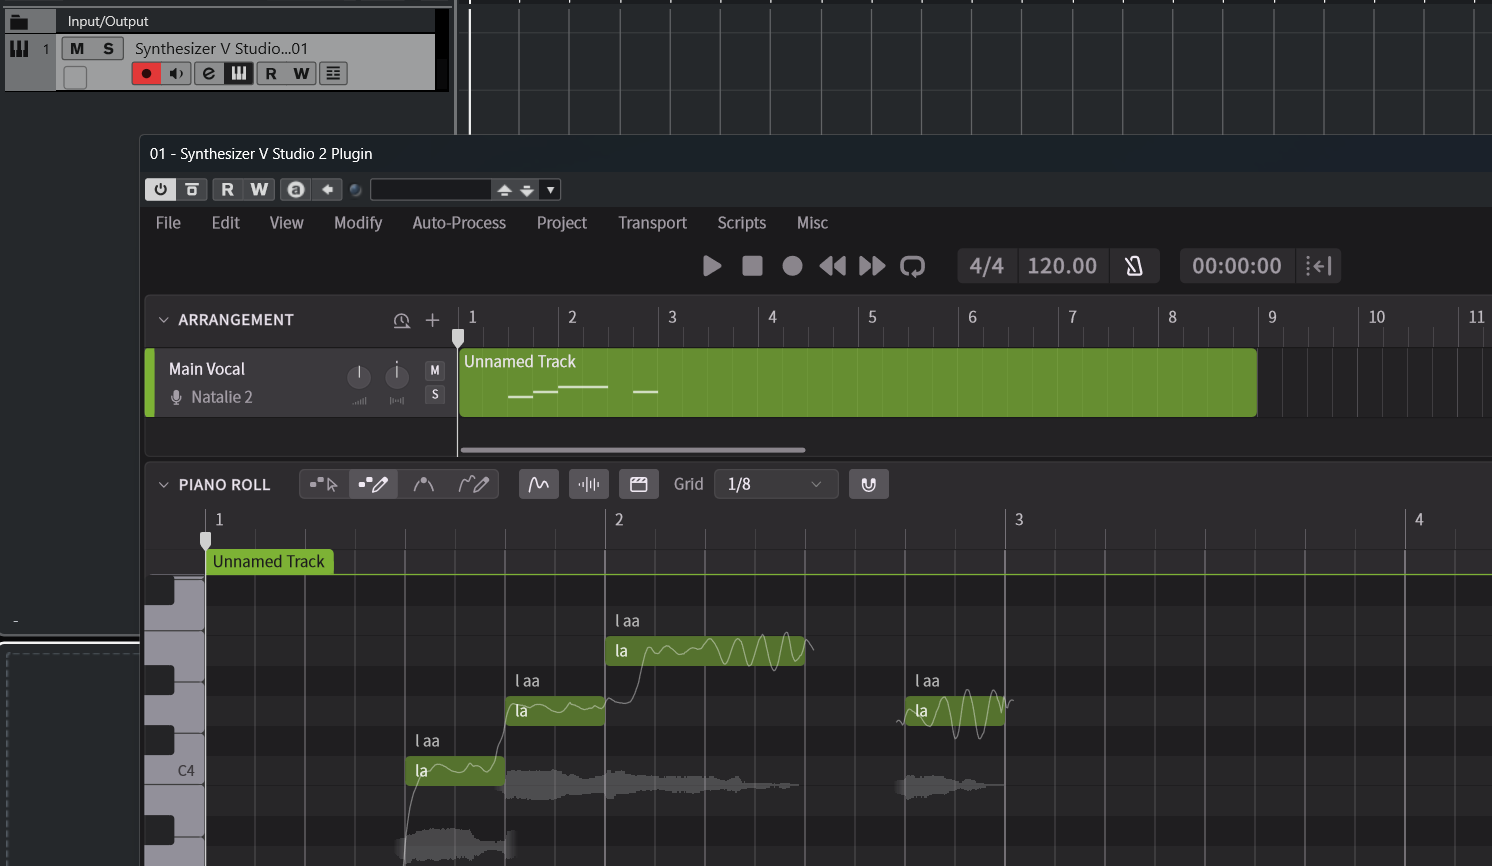Click the tempo track clock icon

pos(402,321)
